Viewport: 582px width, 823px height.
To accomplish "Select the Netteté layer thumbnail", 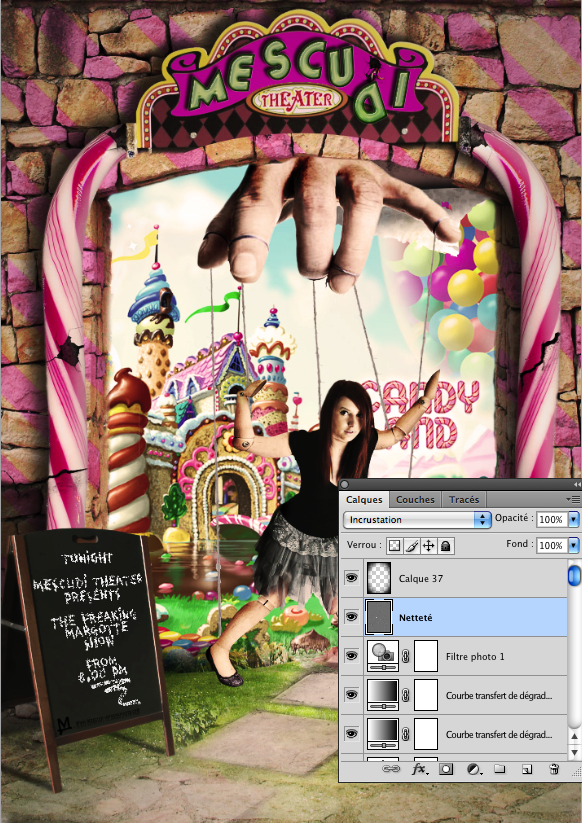I will click(x=378, y=617).
